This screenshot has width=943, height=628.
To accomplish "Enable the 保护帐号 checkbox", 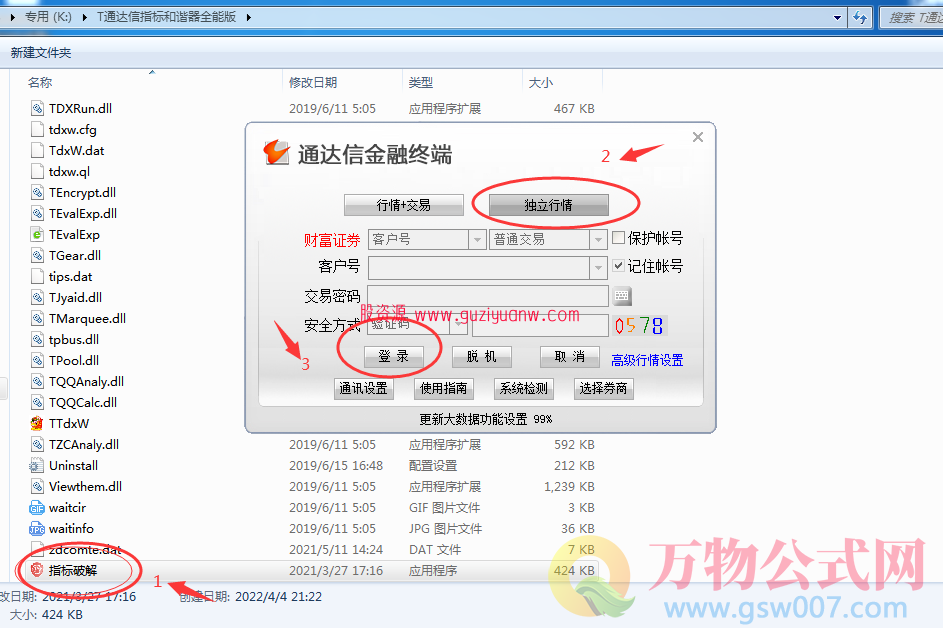I will 618,238.
